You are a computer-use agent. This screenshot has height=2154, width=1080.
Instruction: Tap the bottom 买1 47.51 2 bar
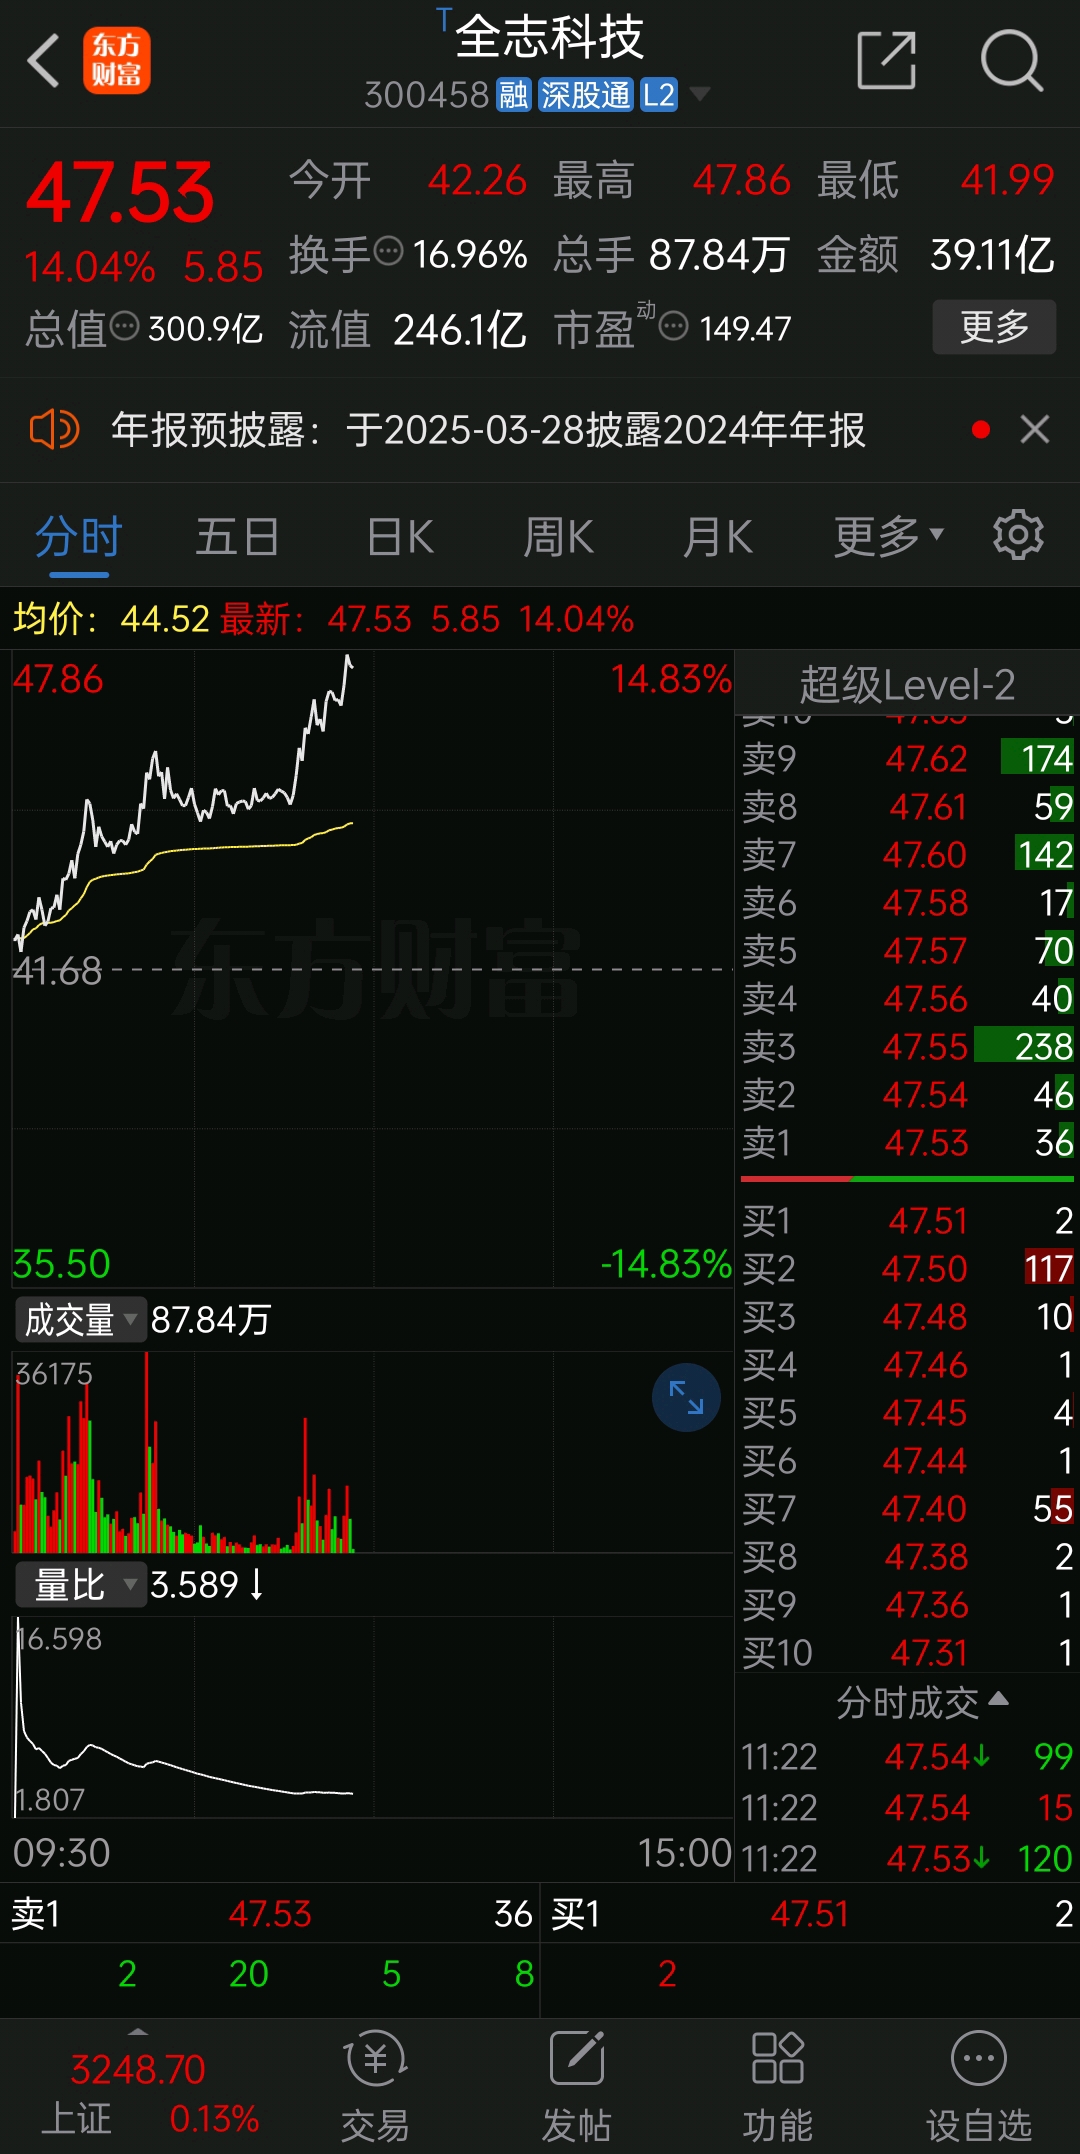tap(811, 1913)
